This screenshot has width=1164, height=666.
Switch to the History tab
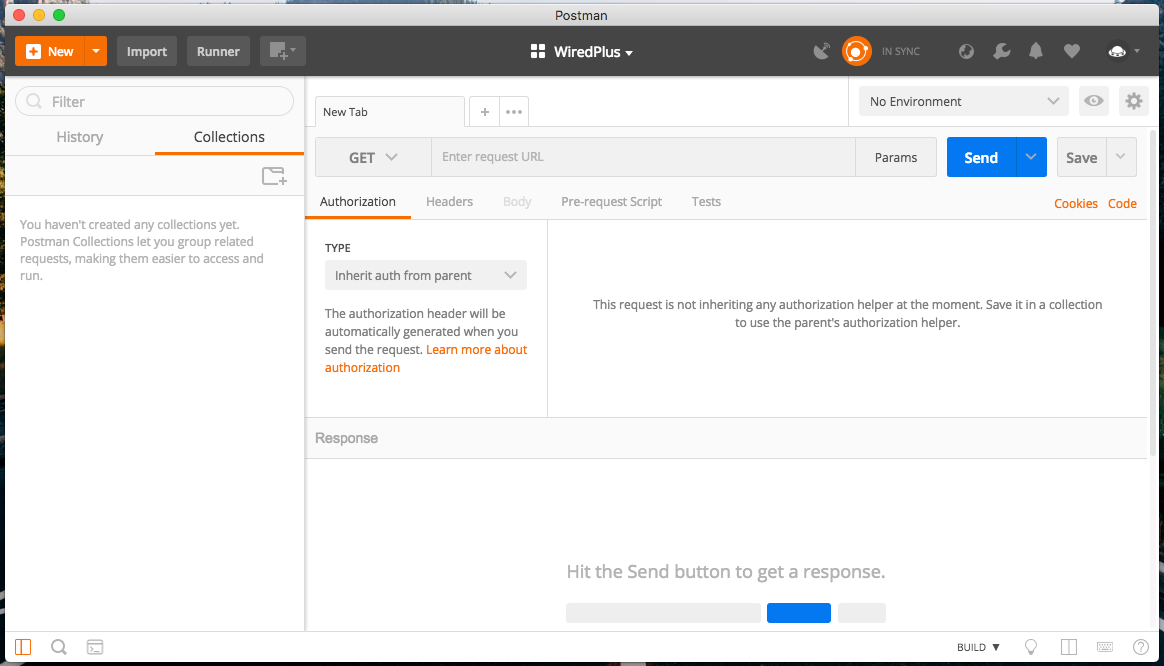[x=80, y=137]
